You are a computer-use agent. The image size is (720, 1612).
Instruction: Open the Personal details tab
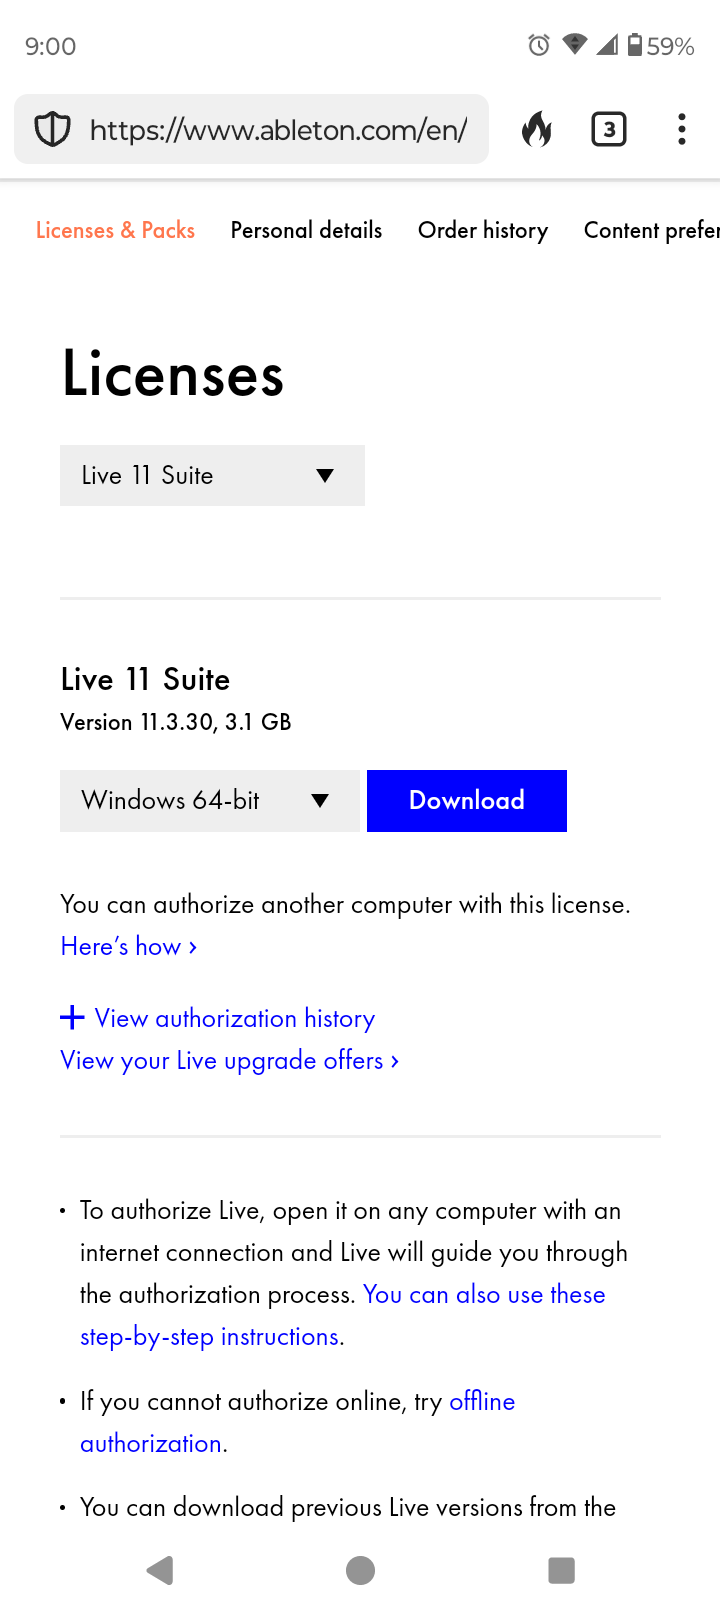point(306,230)
